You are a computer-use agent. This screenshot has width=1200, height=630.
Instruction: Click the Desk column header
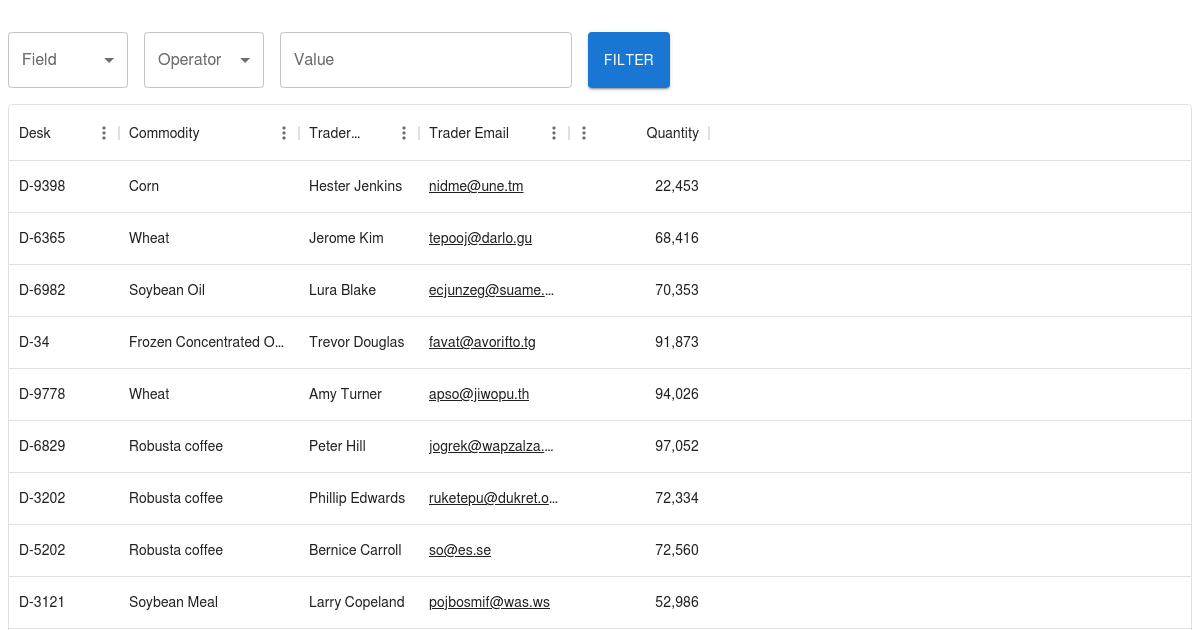[35, 133]
